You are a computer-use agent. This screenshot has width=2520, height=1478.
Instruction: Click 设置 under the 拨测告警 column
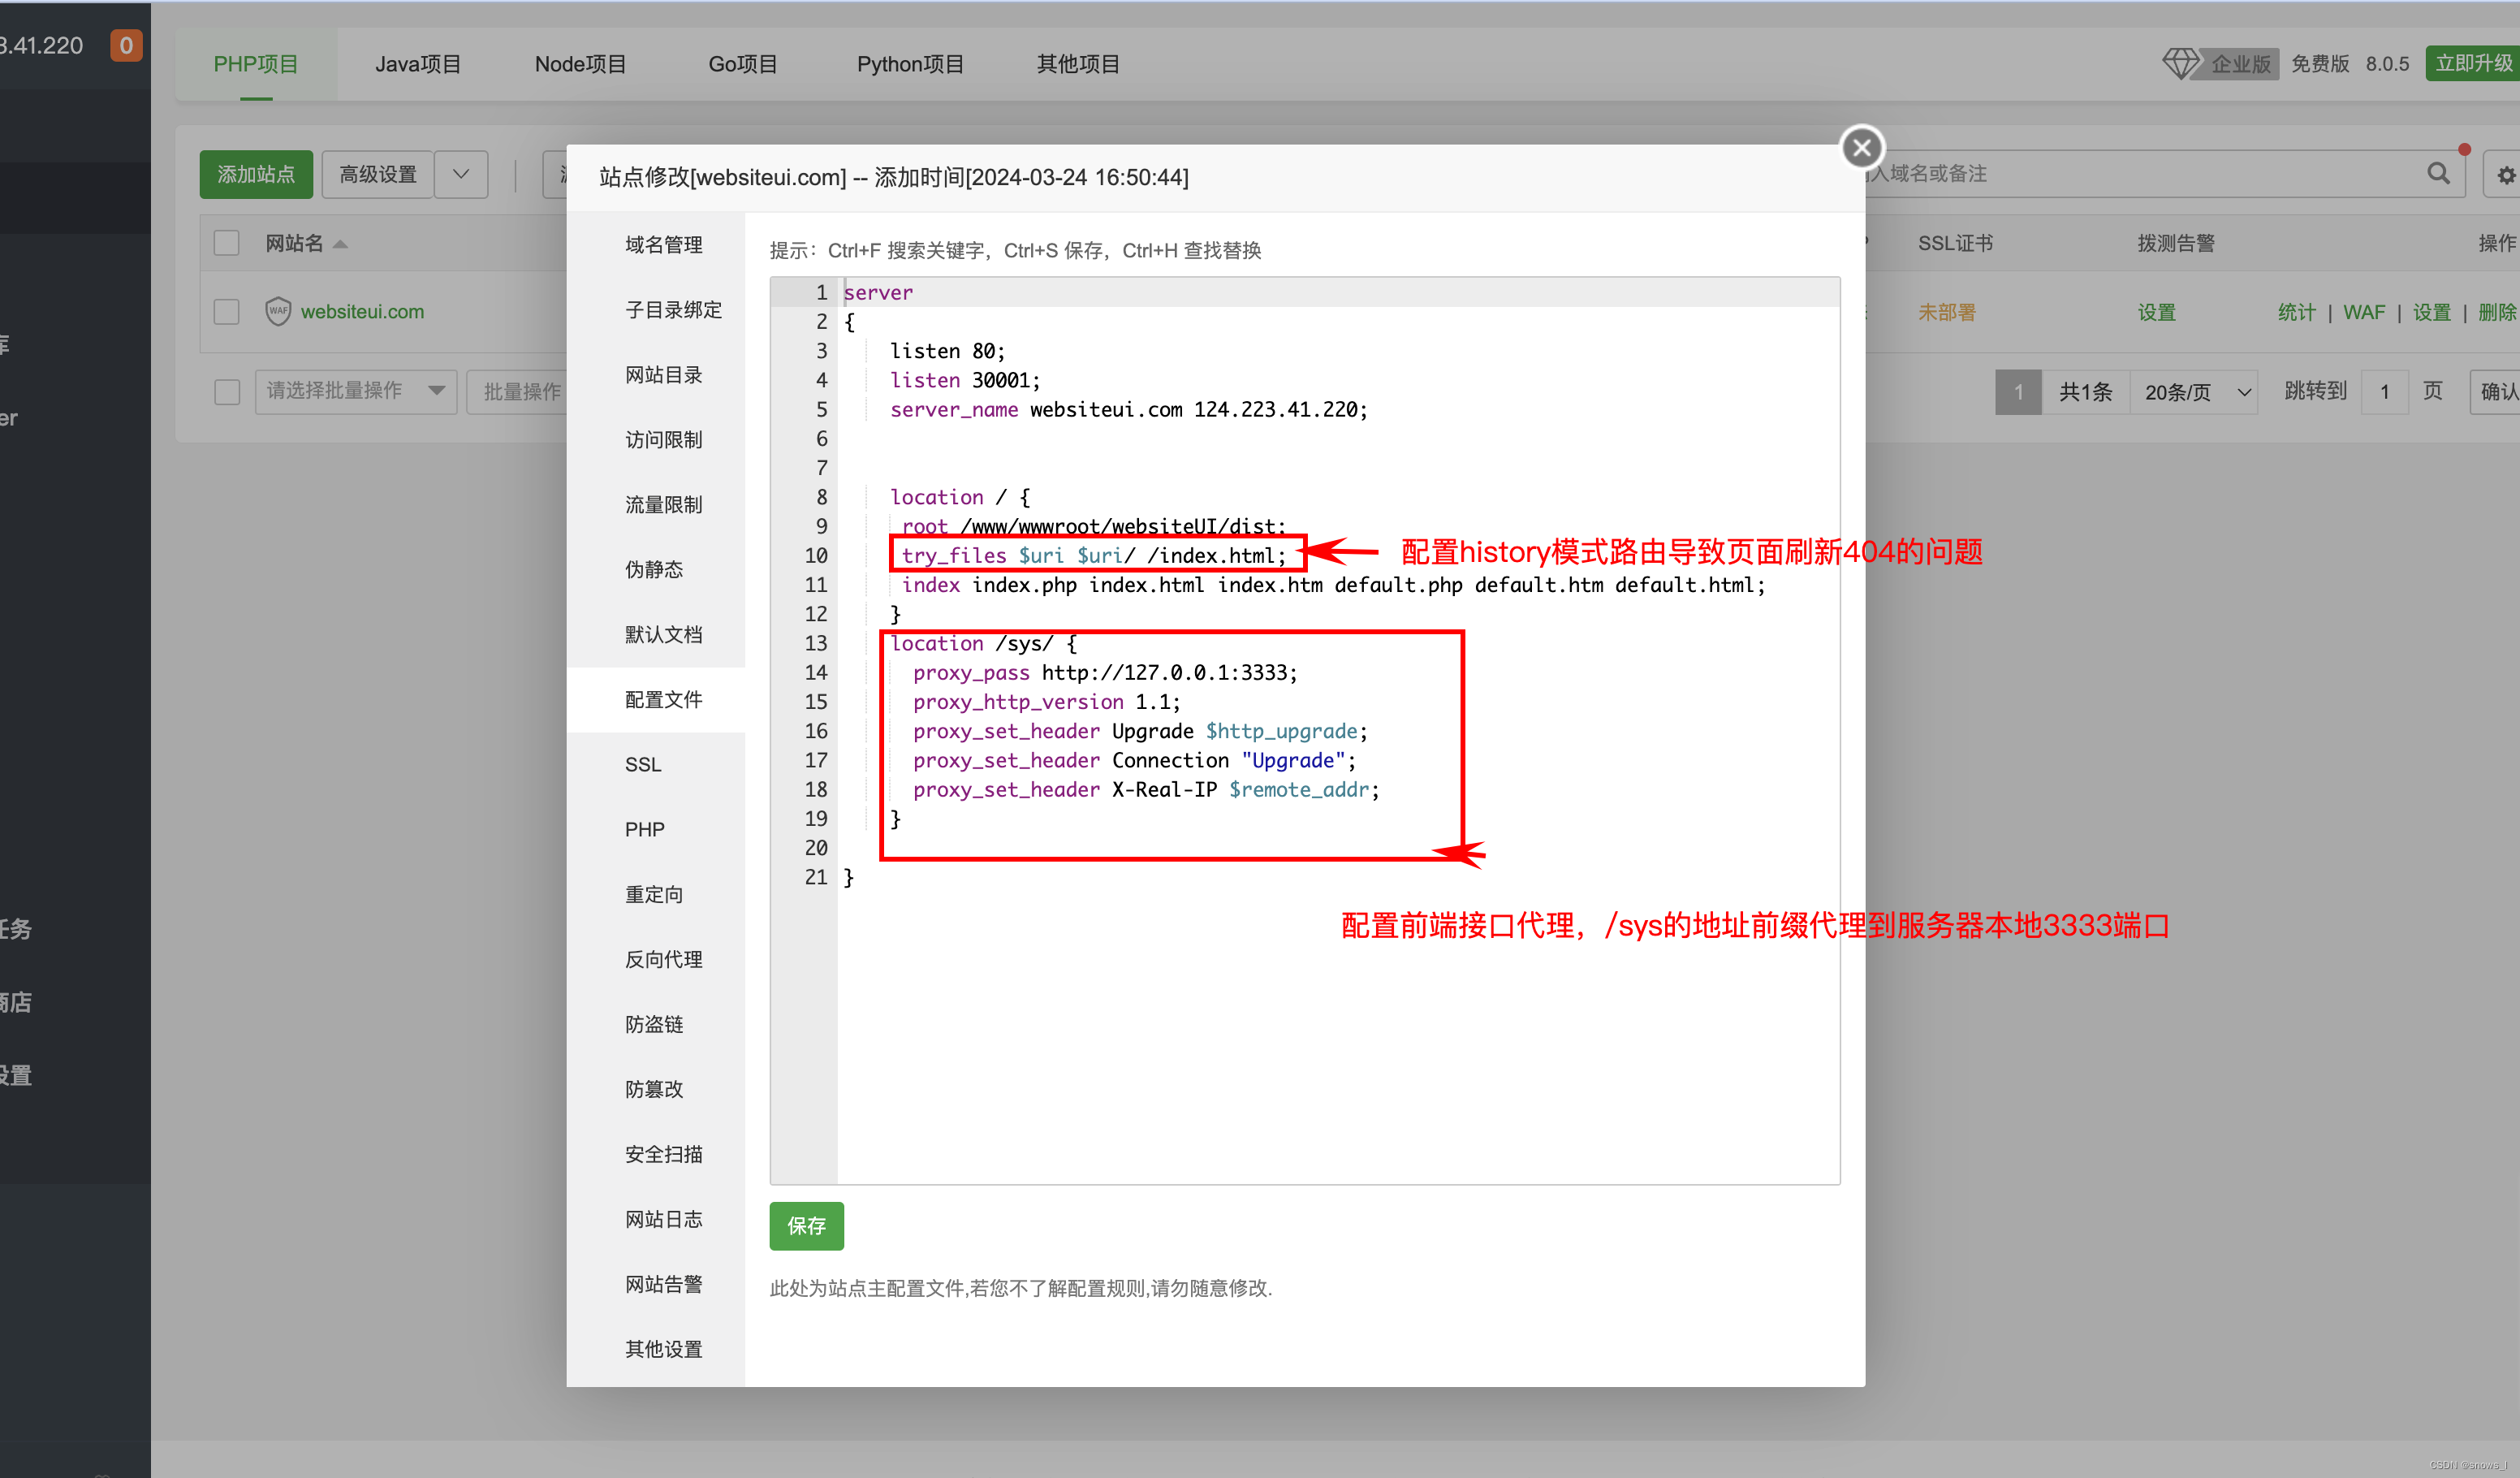point(2156,313)
